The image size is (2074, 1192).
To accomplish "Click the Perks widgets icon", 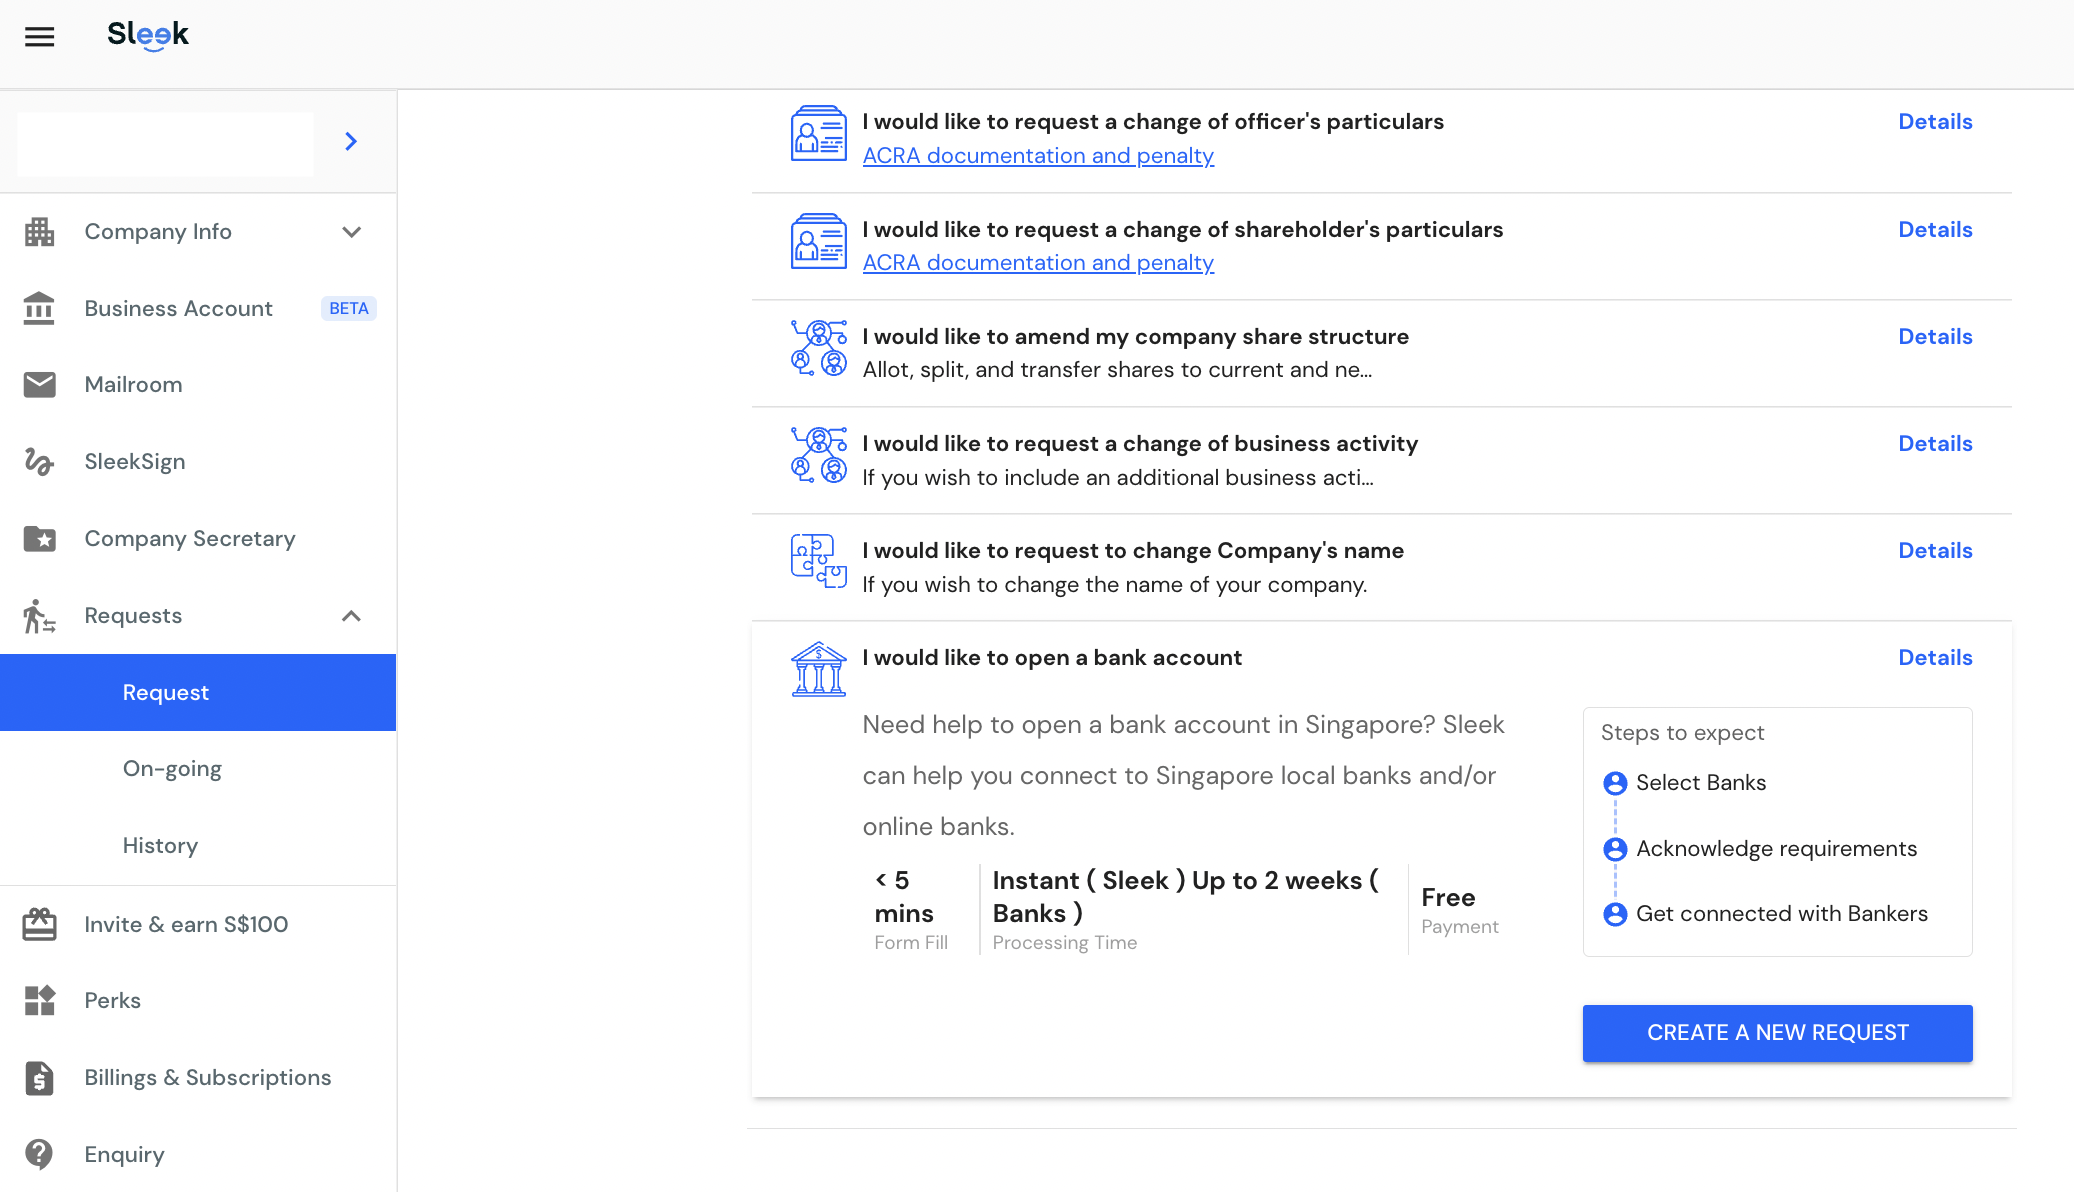I will (39, 1000).
